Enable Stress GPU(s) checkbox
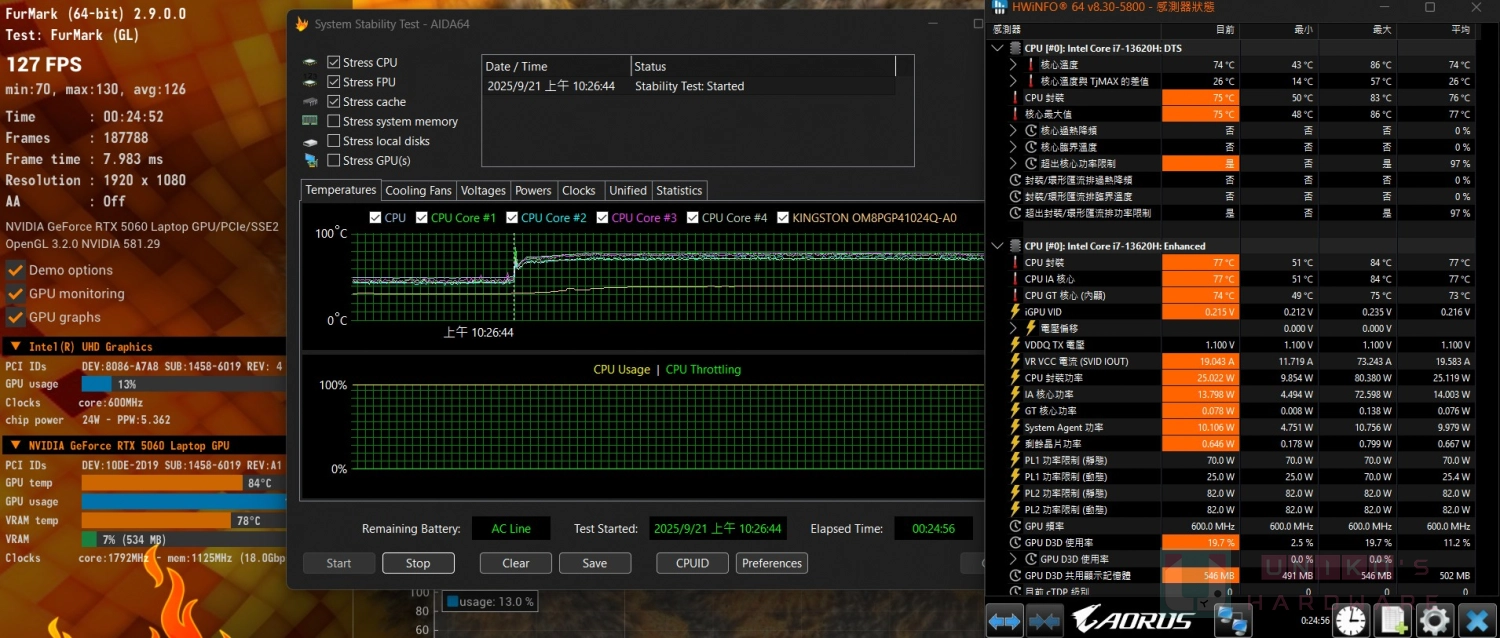The height and width of the screenshot is (638, 1500). (x=334, y=160)
